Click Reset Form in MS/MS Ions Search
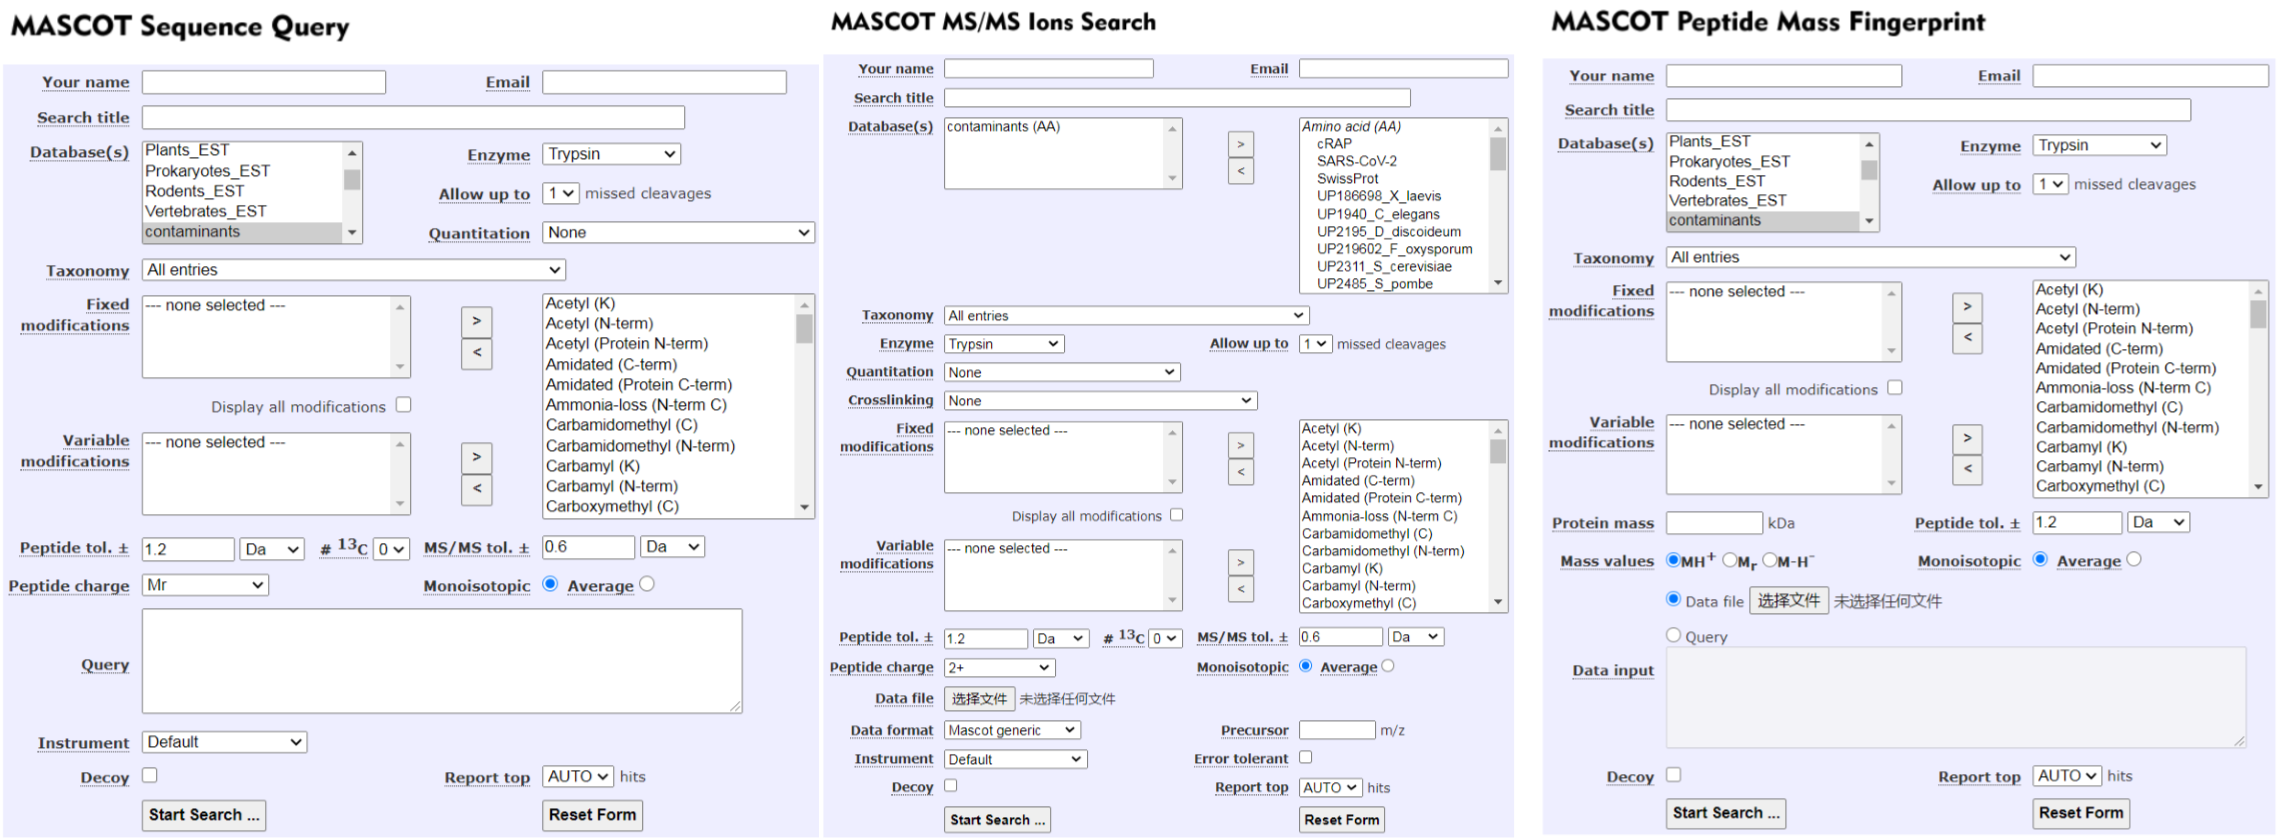The image size is (2279, 840). coord(1341,820)
